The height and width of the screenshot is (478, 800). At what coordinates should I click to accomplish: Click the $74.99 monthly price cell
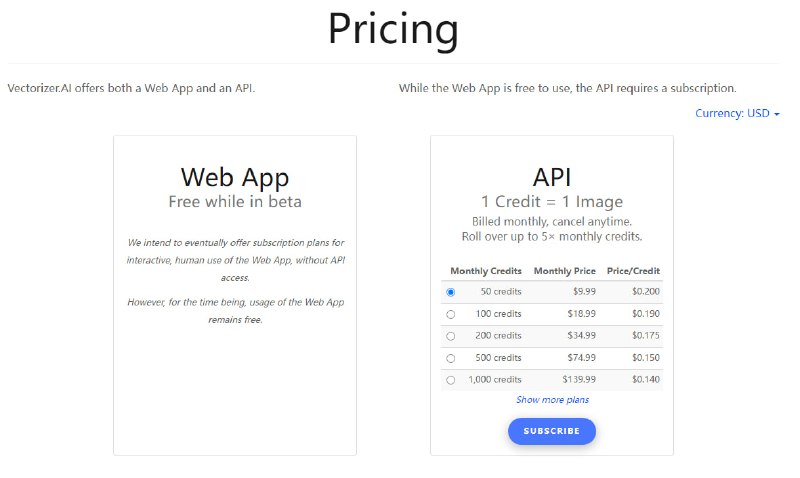point(580,358)
